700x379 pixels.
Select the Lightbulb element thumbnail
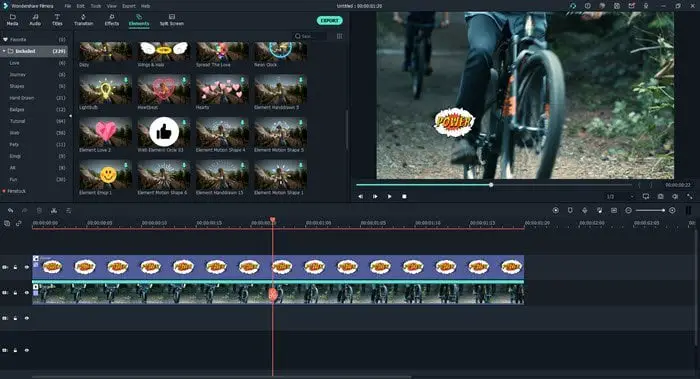pyautogui.click(x=105, y=89)
